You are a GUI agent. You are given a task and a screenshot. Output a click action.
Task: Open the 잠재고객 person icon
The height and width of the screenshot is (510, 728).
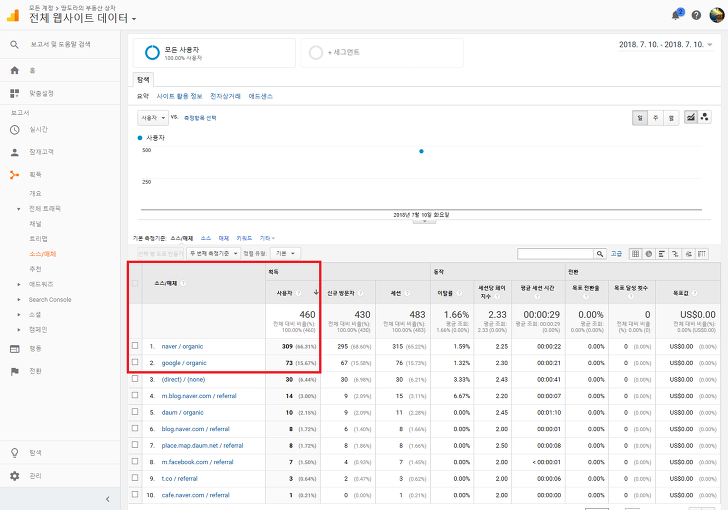click(x=14, y=152)
